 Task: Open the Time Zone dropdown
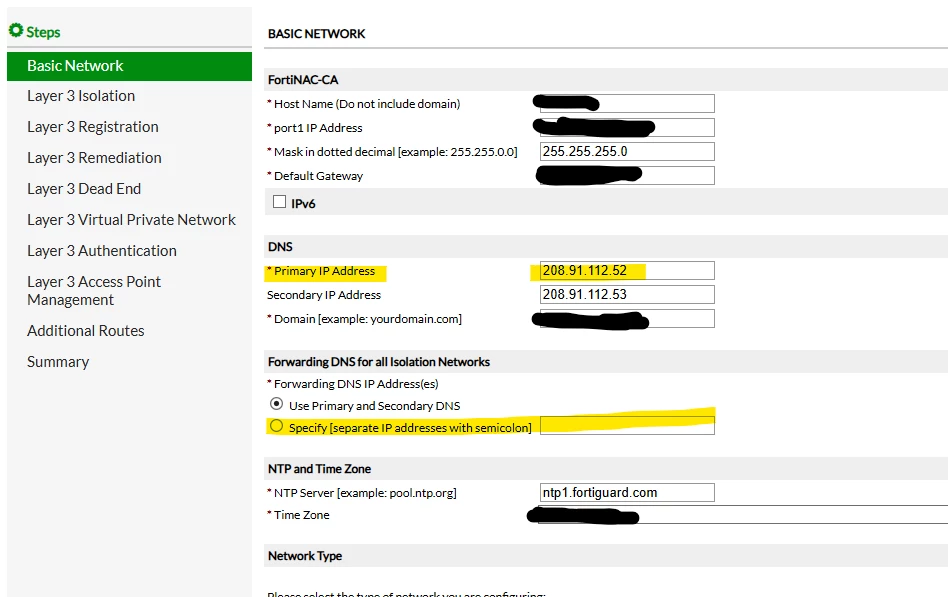[743, 515]
